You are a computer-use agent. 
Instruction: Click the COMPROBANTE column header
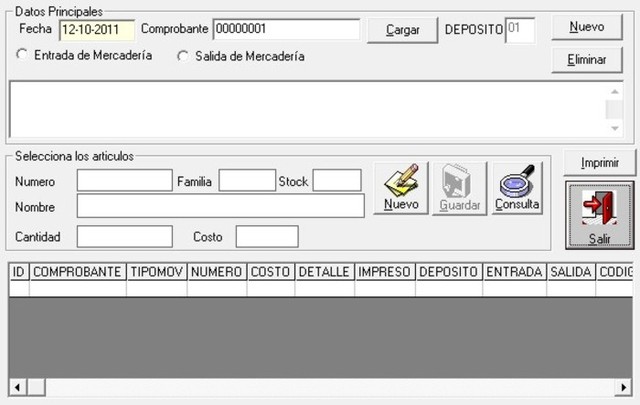tap(78, 272)
